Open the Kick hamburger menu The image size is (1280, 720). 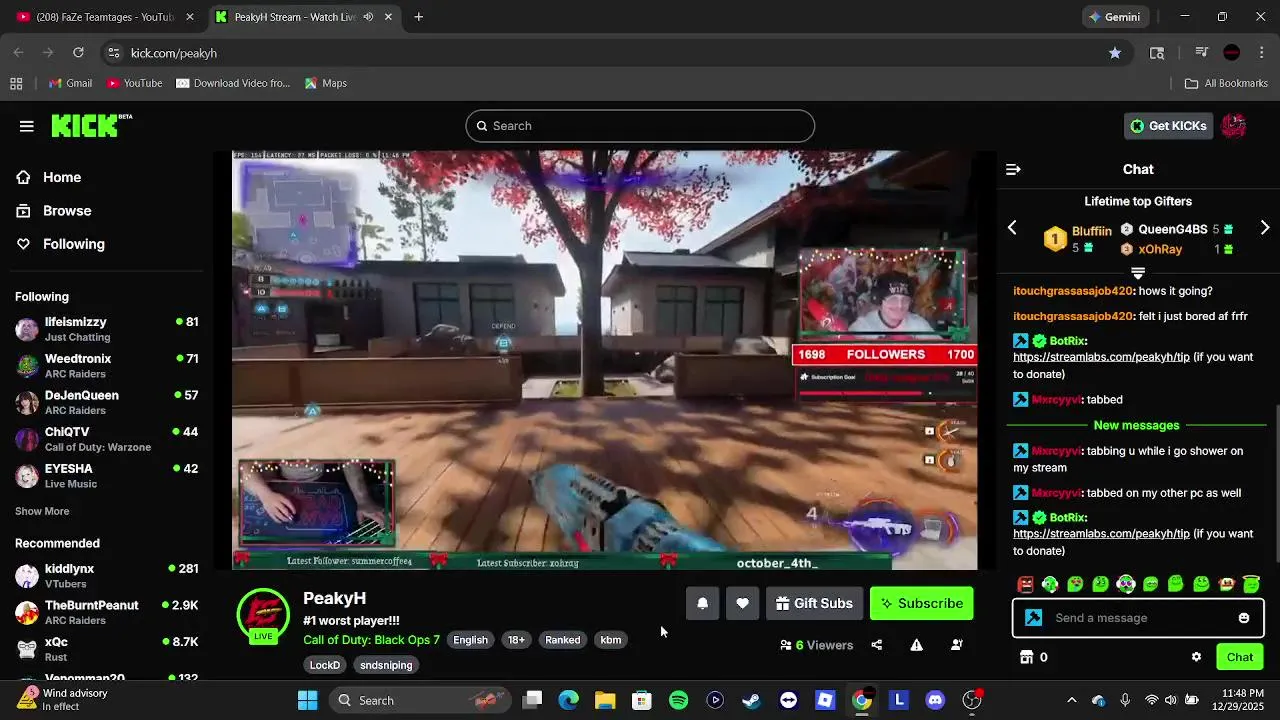pos(27,126)
